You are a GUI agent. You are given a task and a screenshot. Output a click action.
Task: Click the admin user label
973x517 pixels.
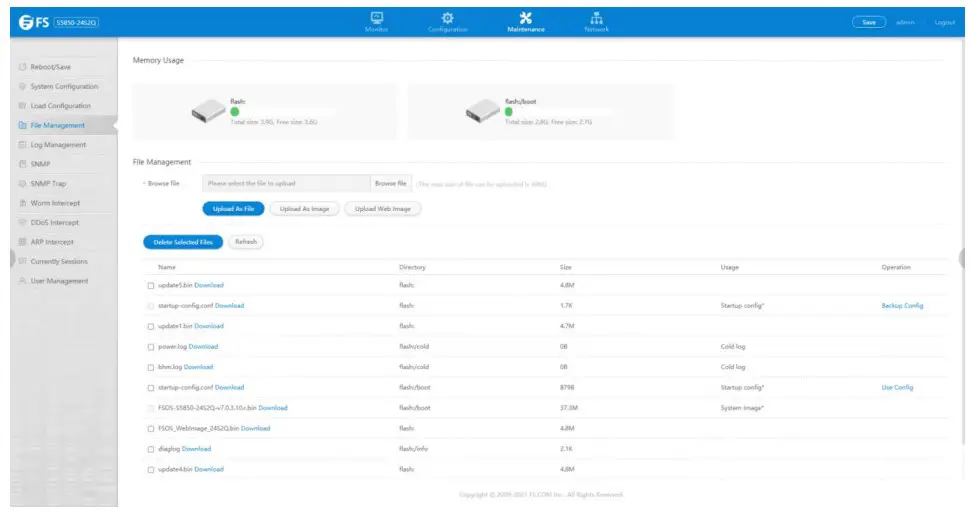click(905, 22)
